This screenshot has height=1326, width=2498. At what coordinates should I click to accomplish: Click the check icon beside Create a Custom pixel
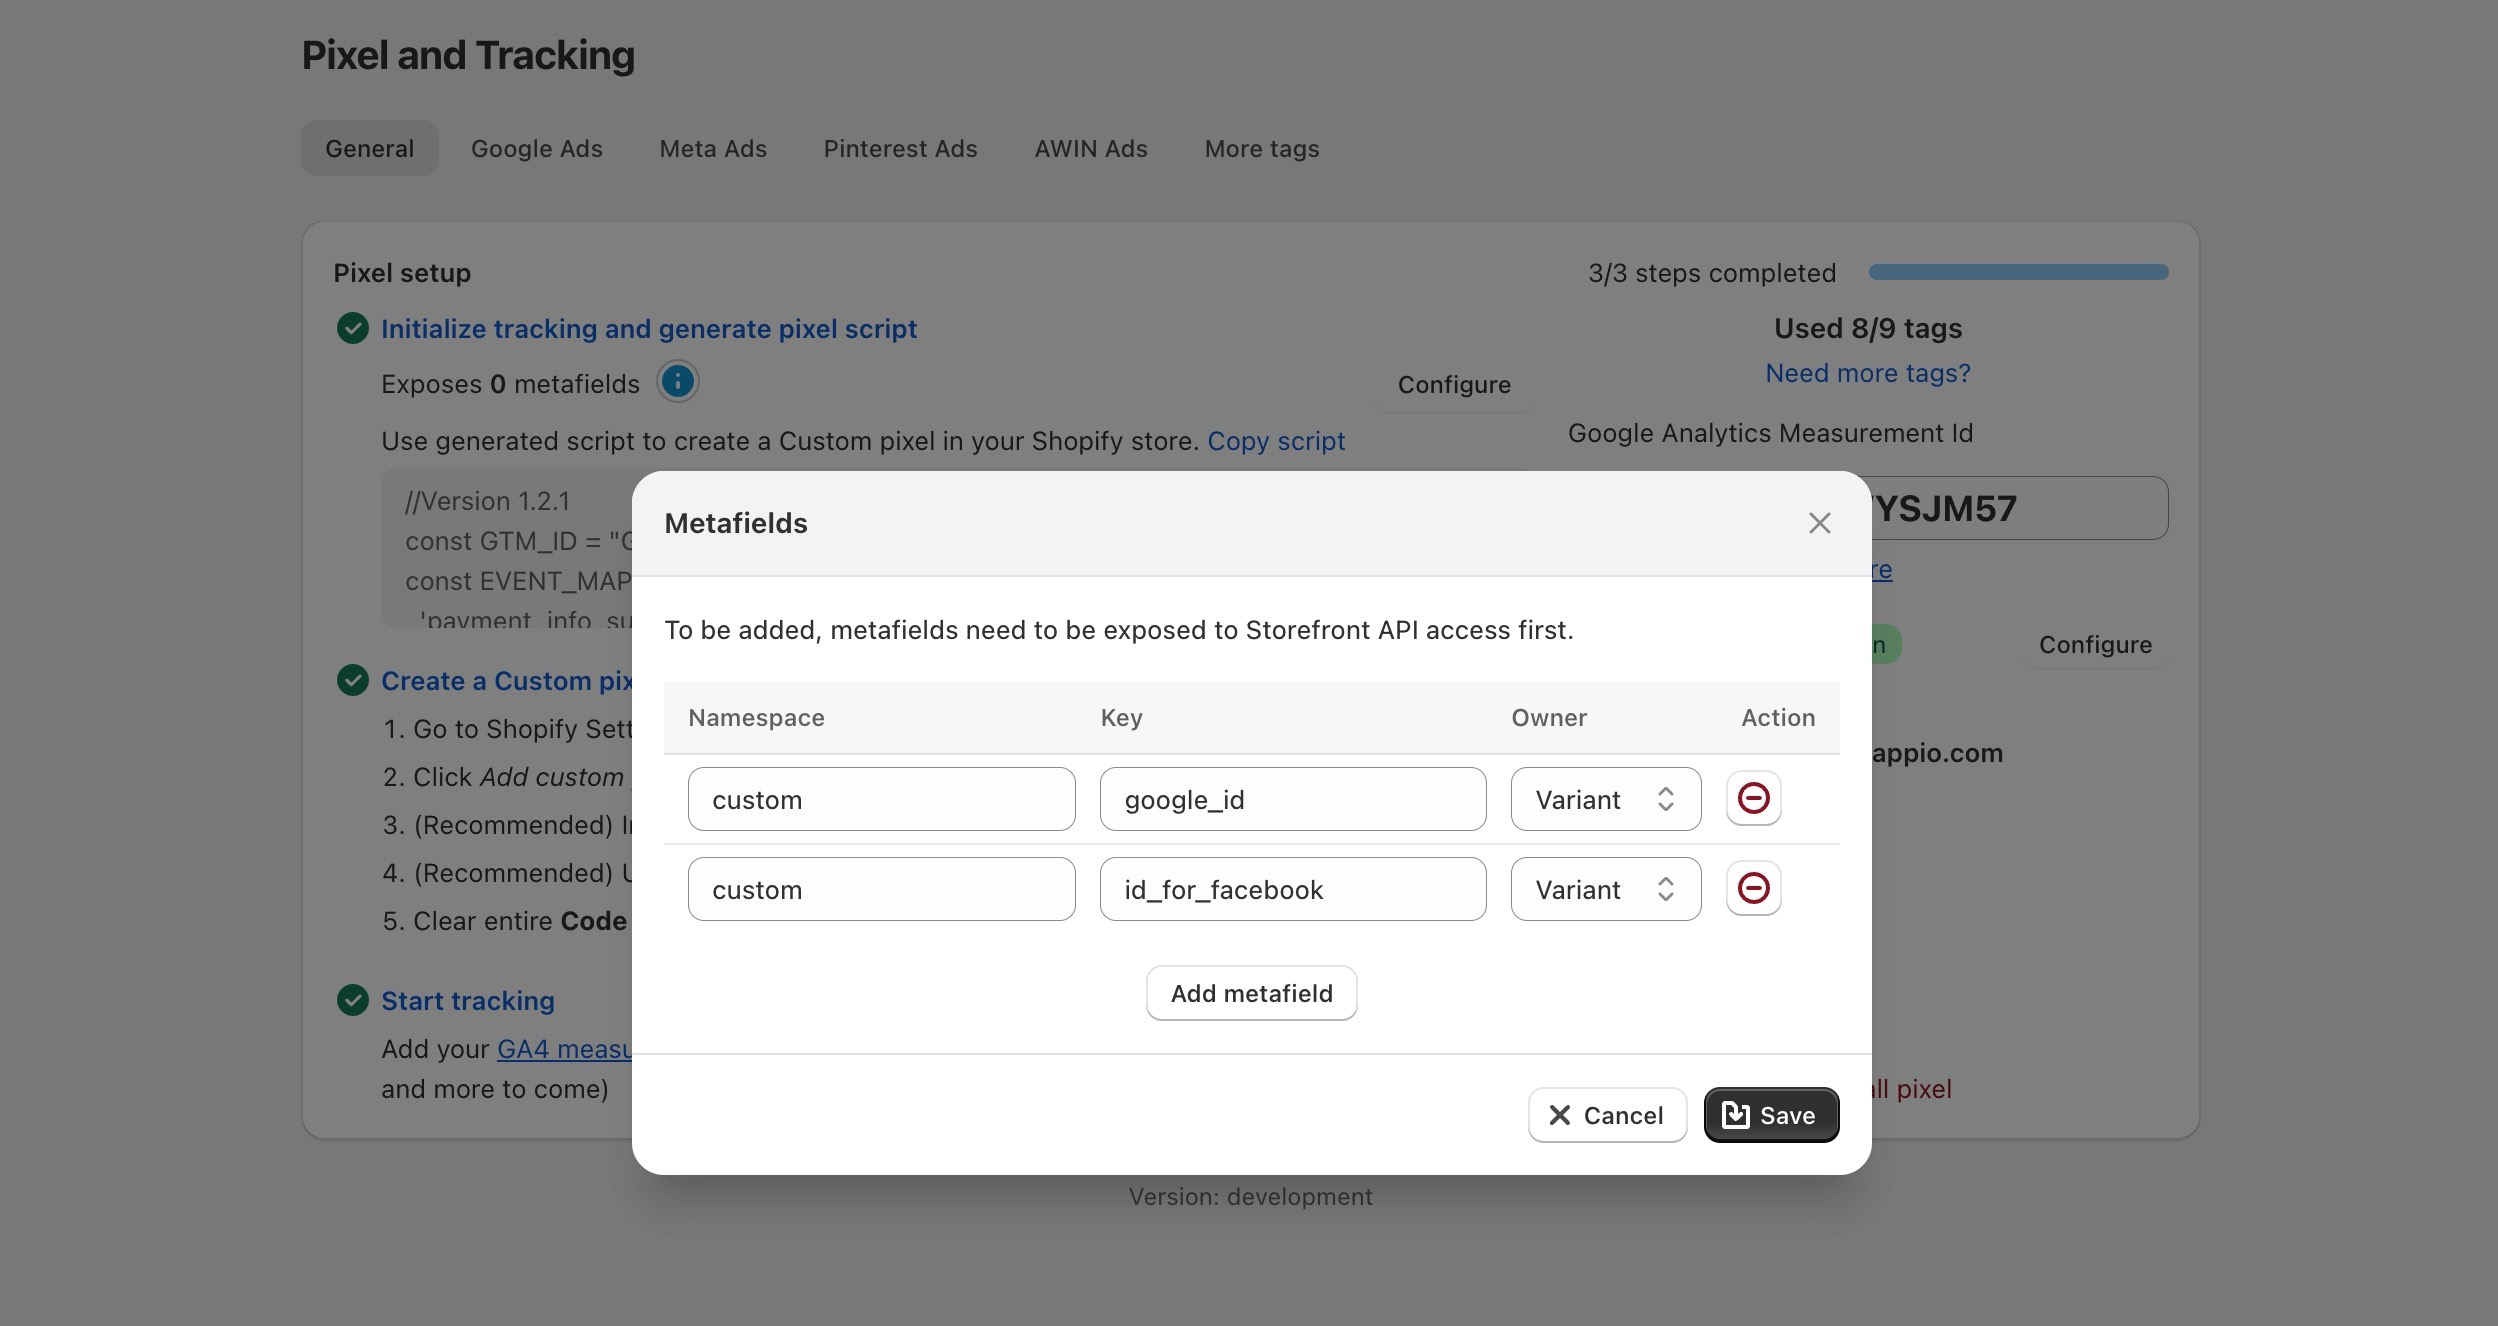click(352, 680)
